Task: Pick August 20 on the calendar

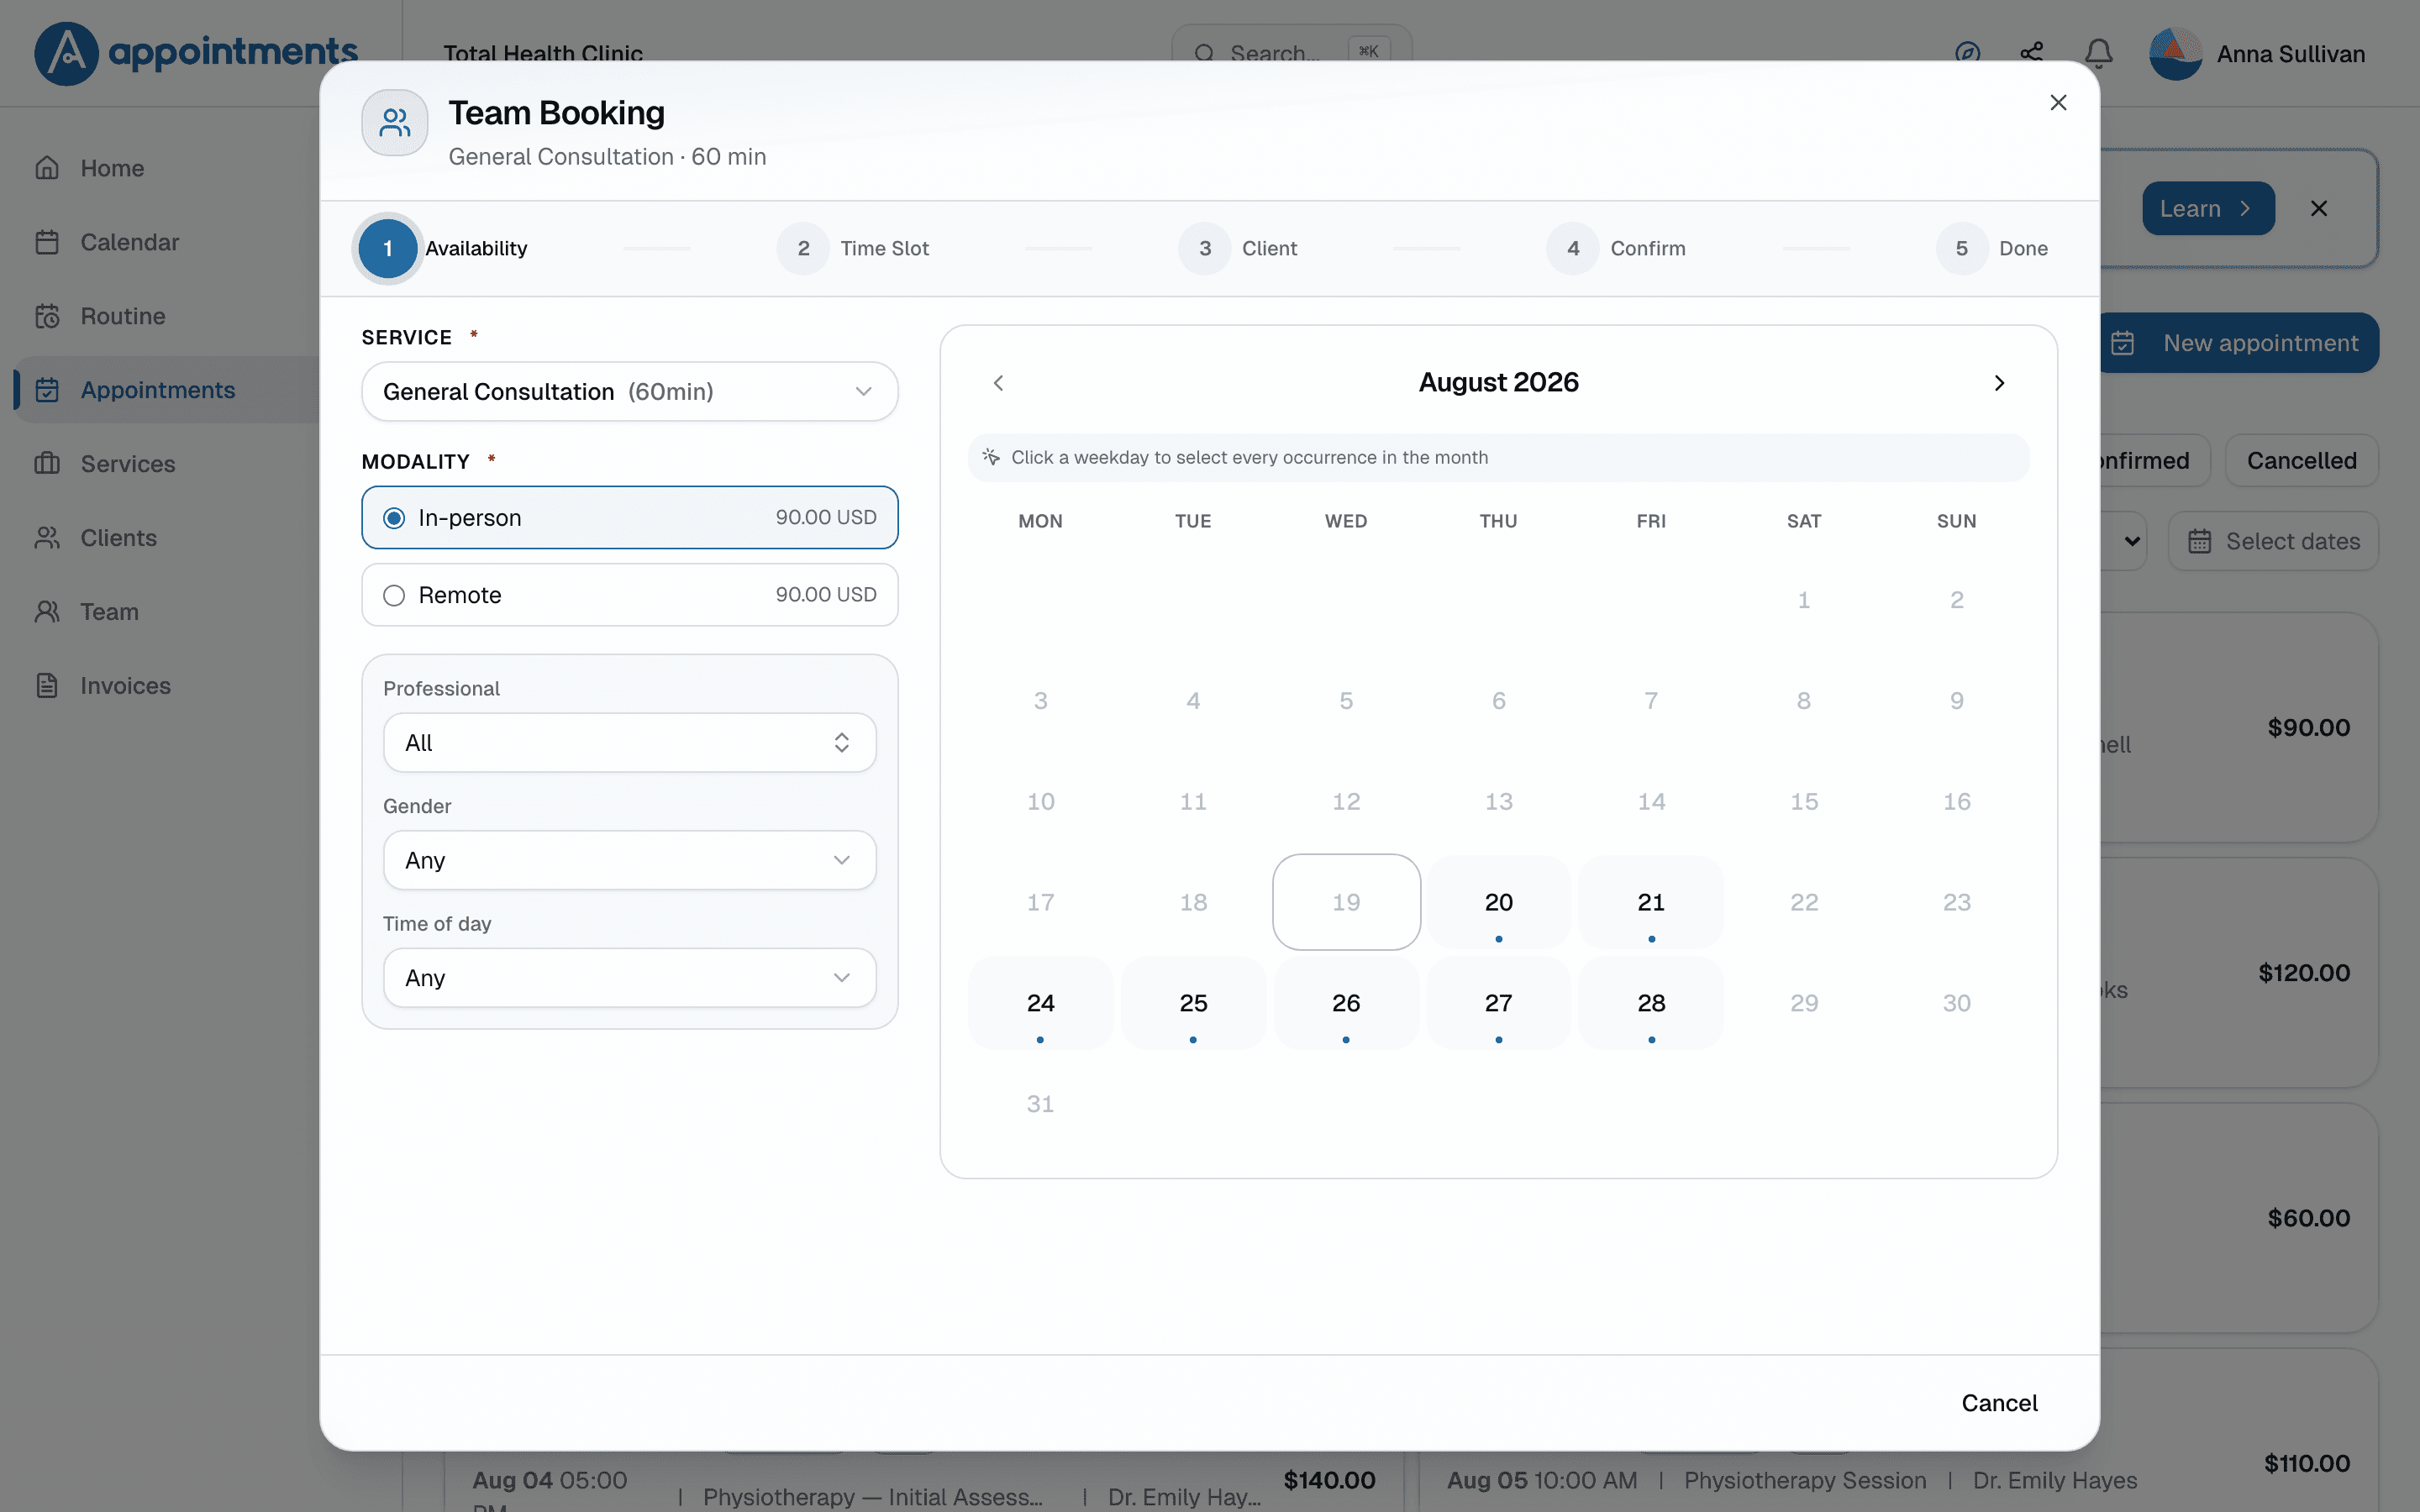Action: (1498, 902)
